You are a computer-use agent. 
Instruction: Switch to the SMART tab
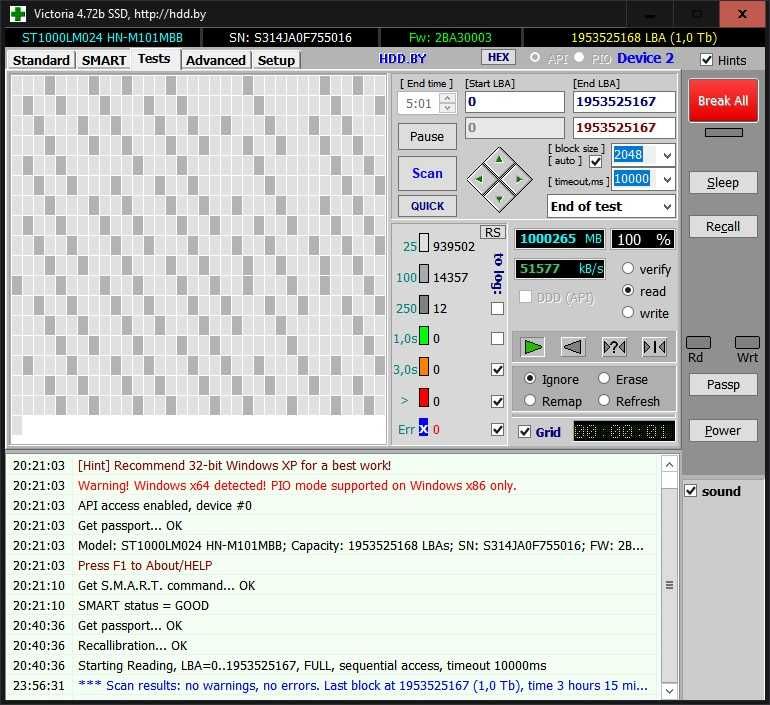104,60
